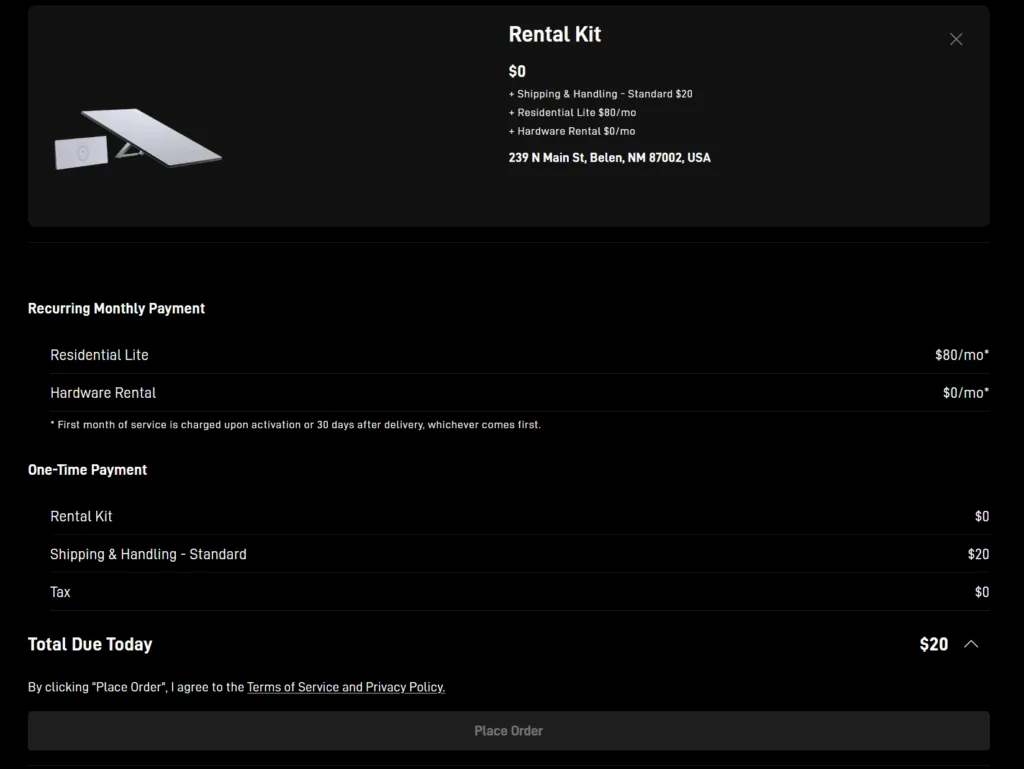Image resolution: width=1024 pixels, height=769 pixels.
Task: Click the '+ Hardware Rental $0/mo' summary line
Action: tap(571, 131)
